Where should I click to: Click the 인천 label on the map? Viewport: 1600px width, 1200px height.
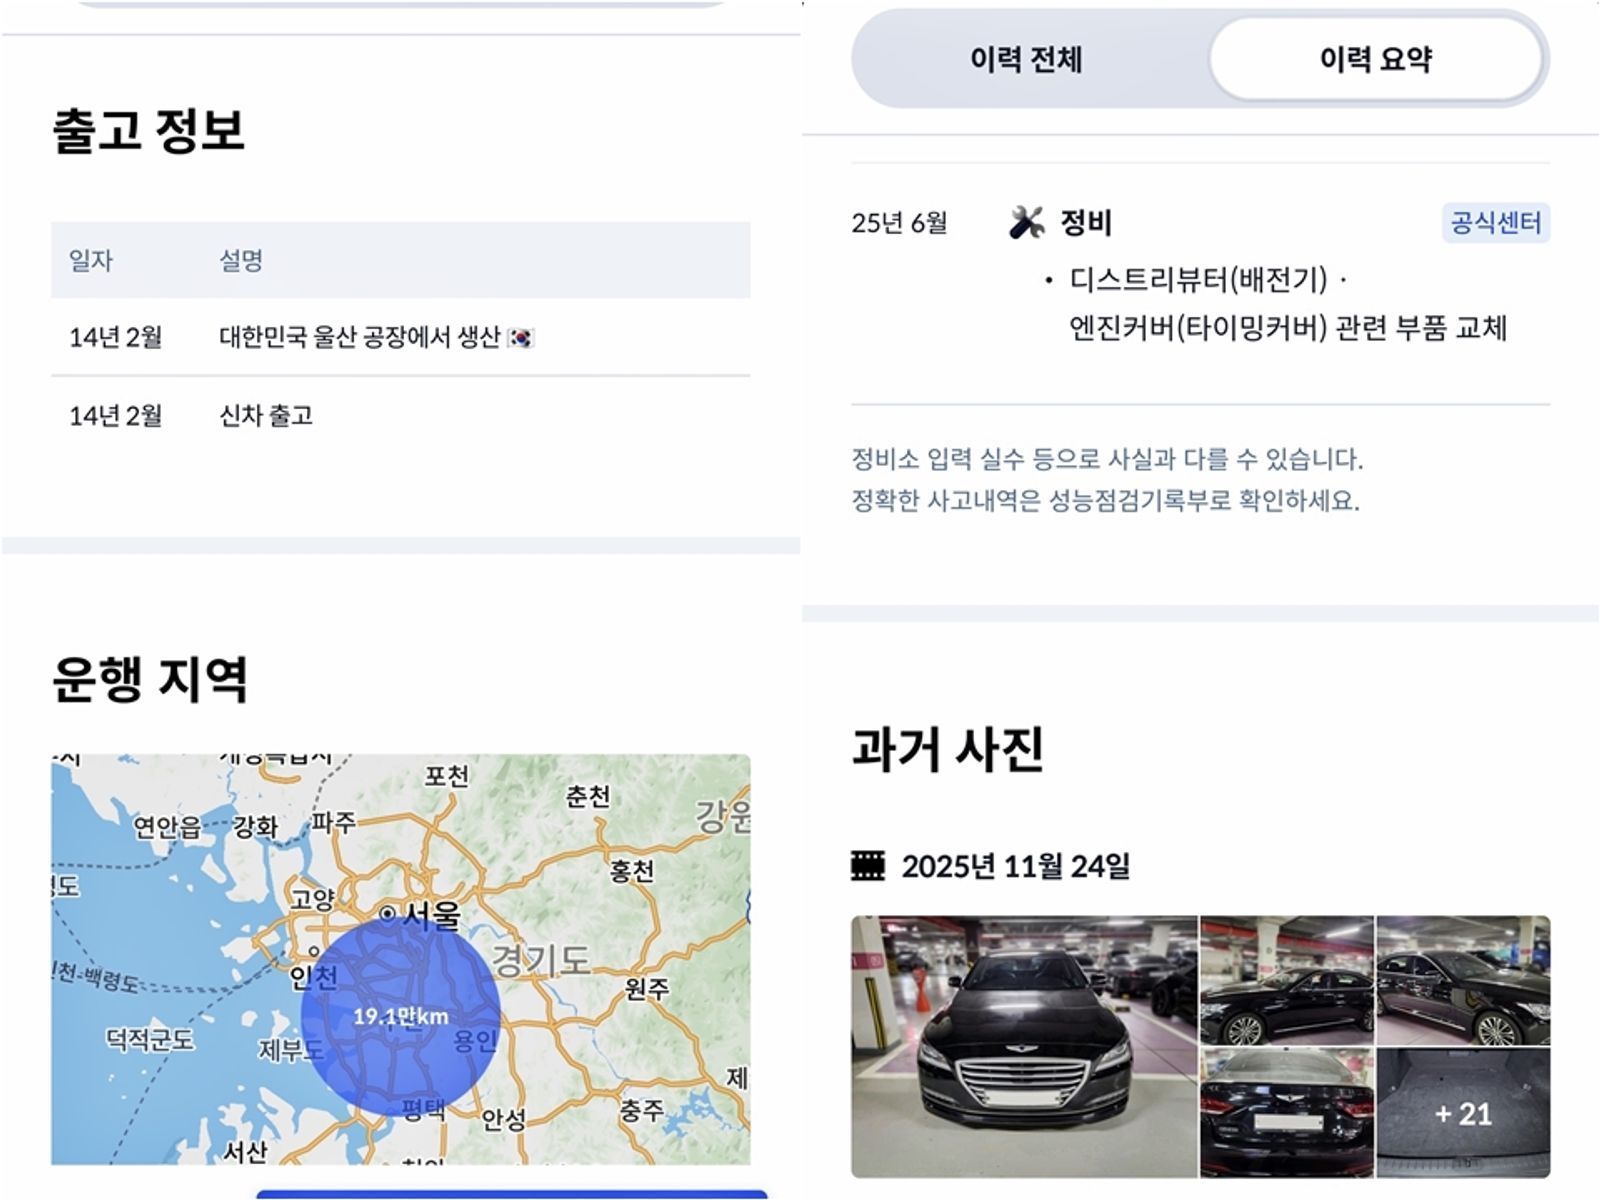point(314,977)
